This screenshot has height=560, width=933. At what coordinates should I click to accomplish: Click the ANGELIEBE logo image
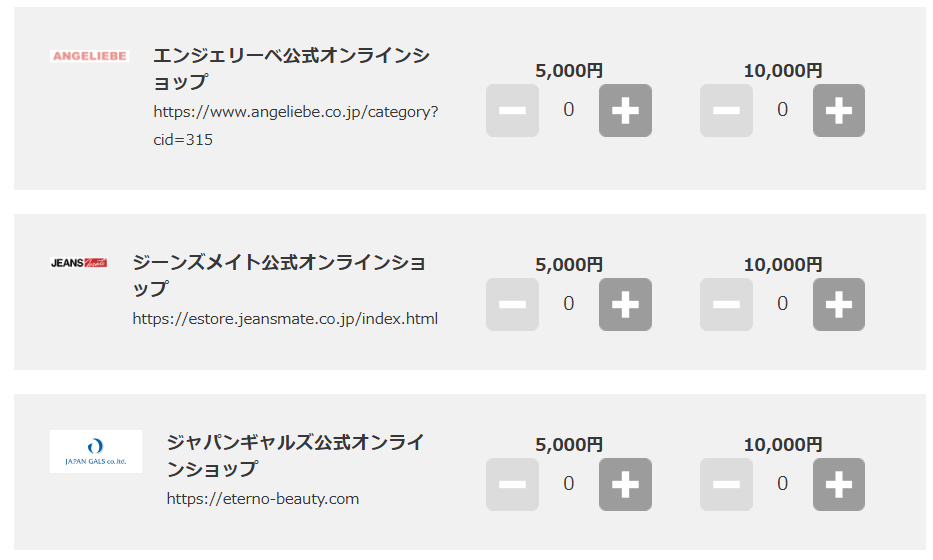tap(89, 57)
